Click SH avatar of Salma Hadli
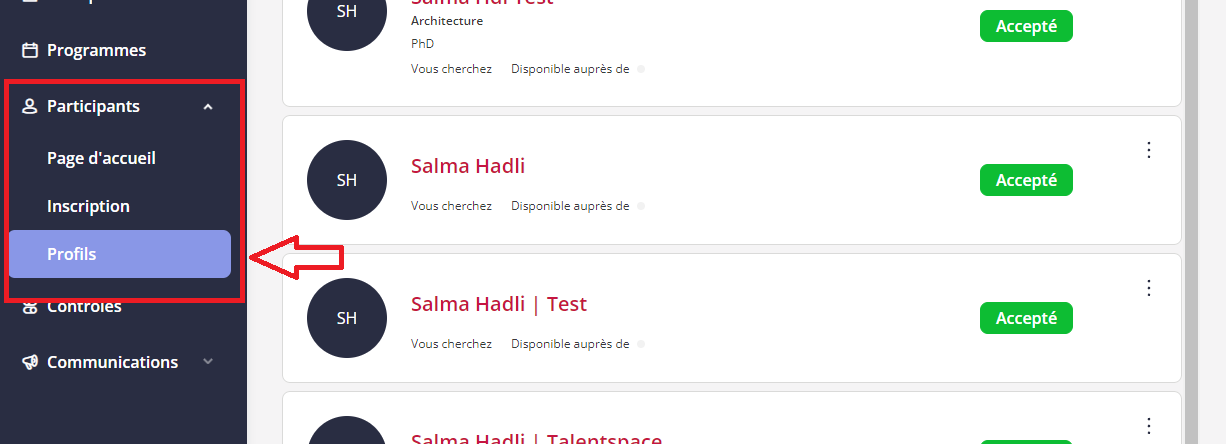The image size is (1226, 444). [x=347, y=180]
